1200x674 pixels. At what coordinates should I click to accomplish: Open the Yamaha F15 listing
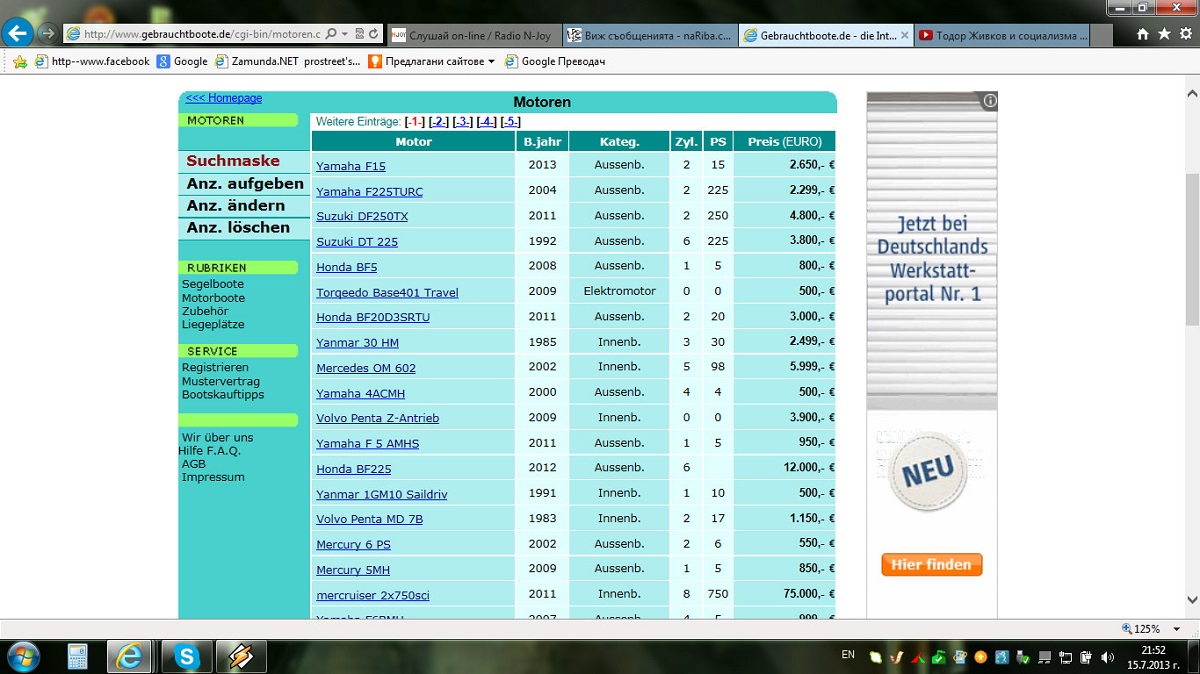pyautogui.click(x=351, y=166)
